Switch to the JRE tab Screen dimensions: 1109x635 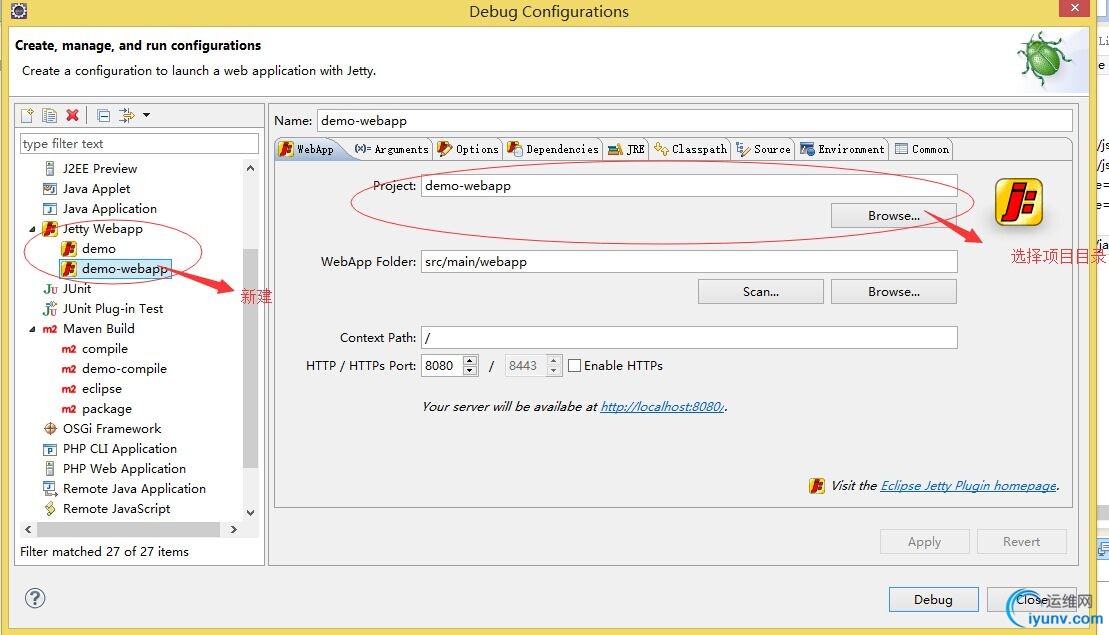(627, 149)
